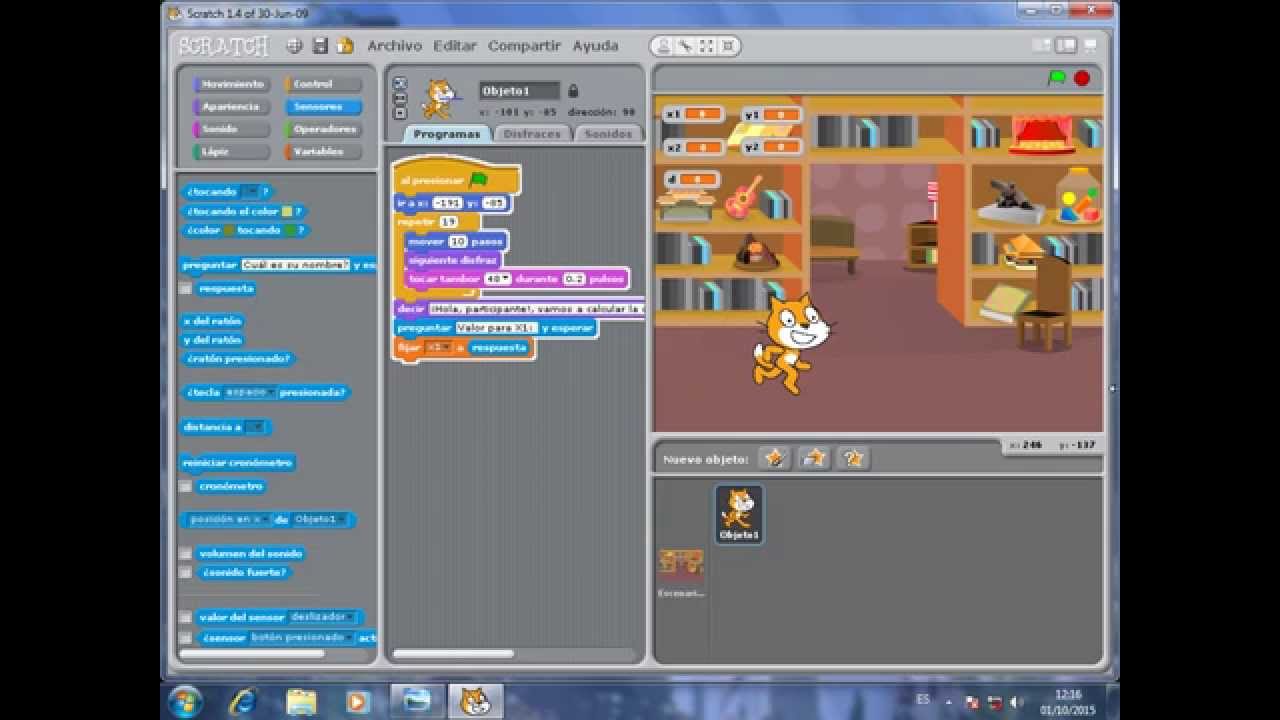
Task: Toggle the valor del sensor checkbox
Action: [186, 617]
